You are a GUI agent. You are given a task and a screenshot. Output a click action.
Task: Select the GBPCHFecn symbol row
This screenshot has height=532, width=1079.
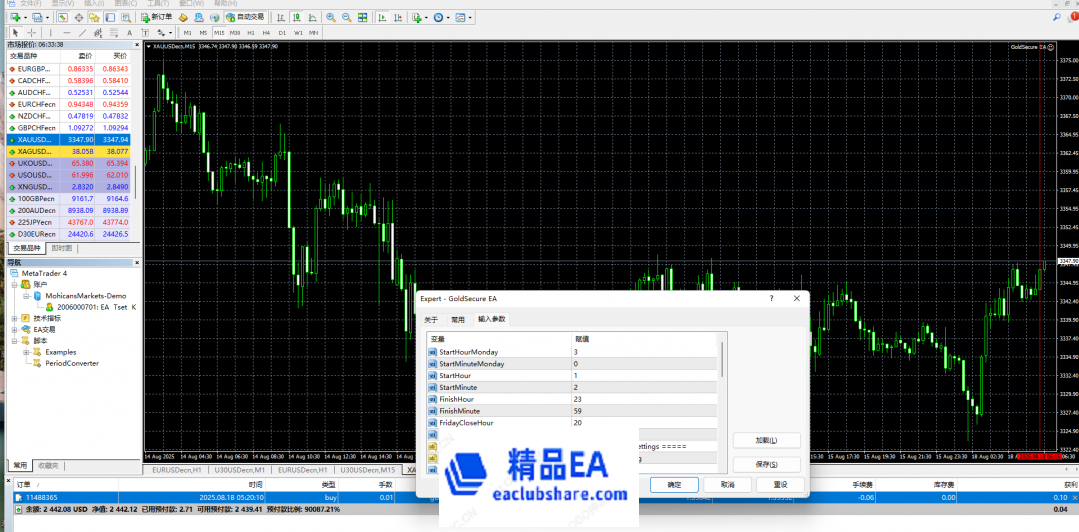click(x=68, y=127)
